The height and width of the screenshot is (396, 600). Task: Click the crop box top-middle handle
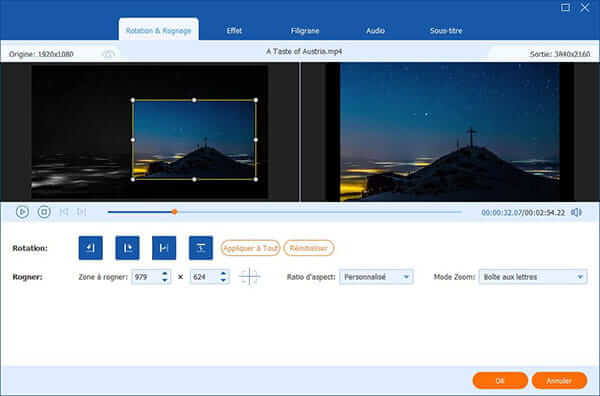click(194, 100)
